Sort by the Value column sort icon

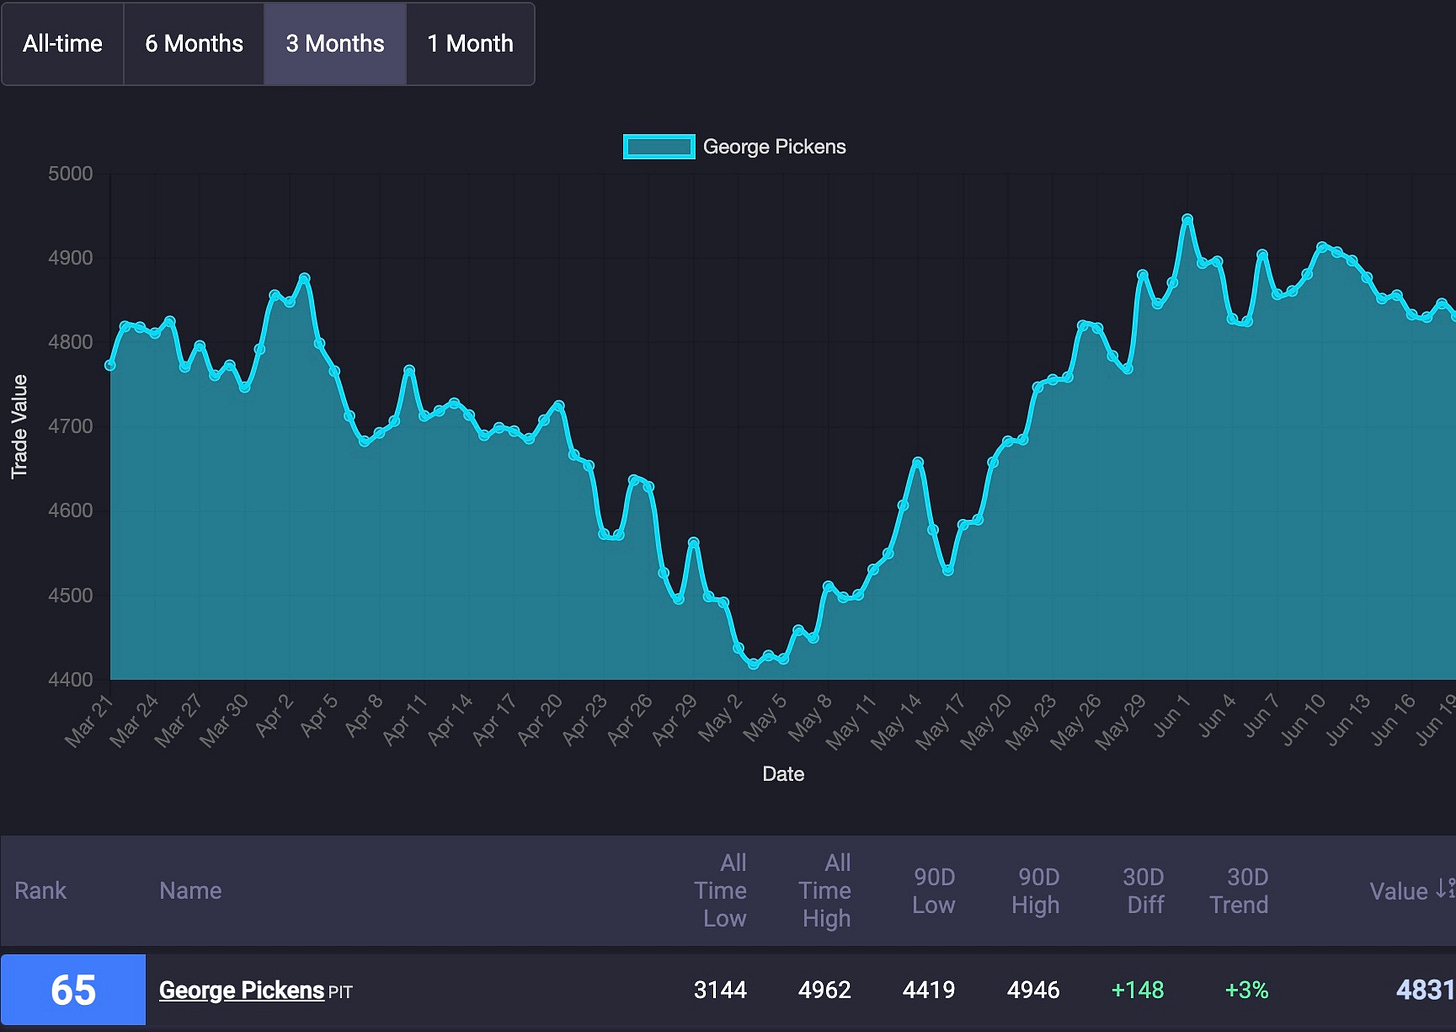pos(1445,888)
